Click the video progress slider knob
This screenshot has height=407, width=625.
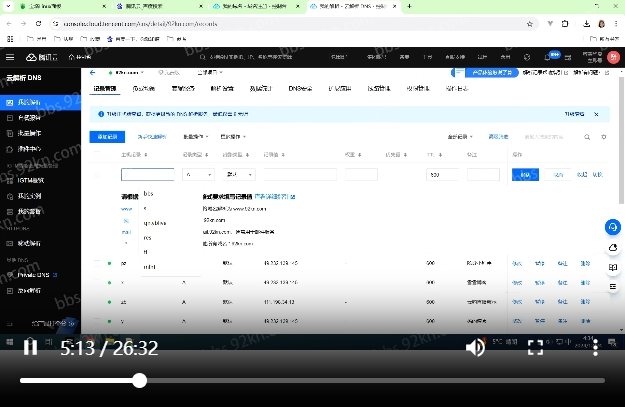(x=140, y=380)
